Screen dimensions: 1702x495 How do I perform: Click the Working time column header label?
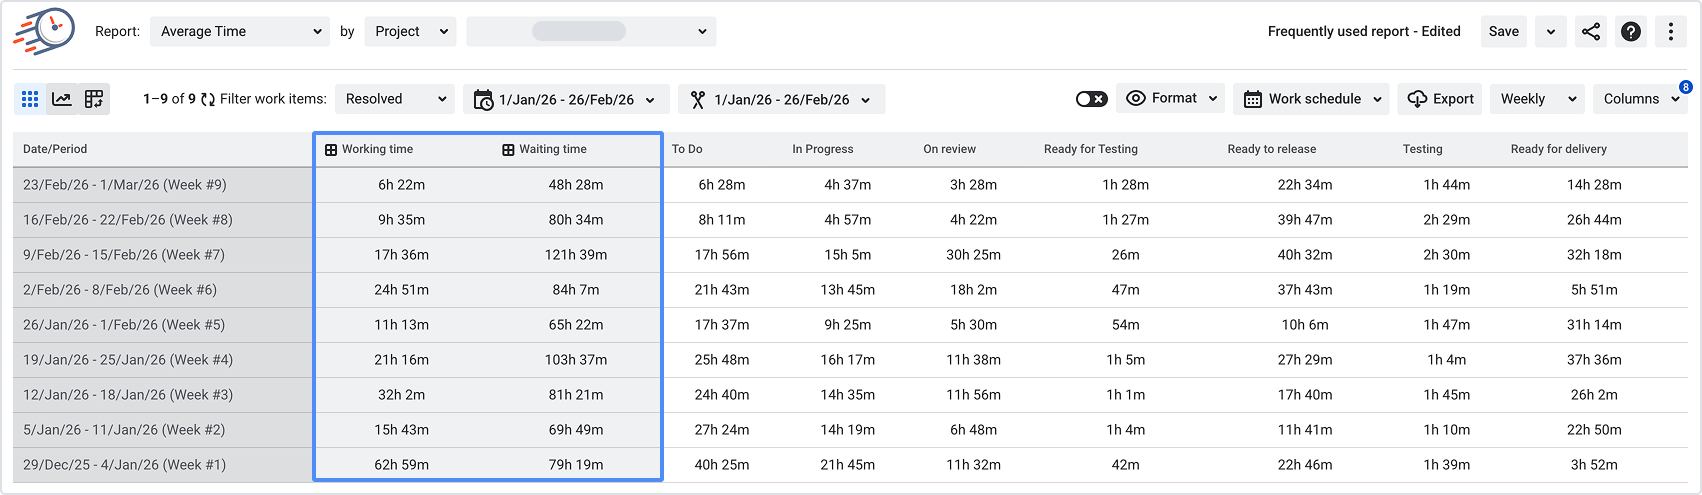pos(377,149)
